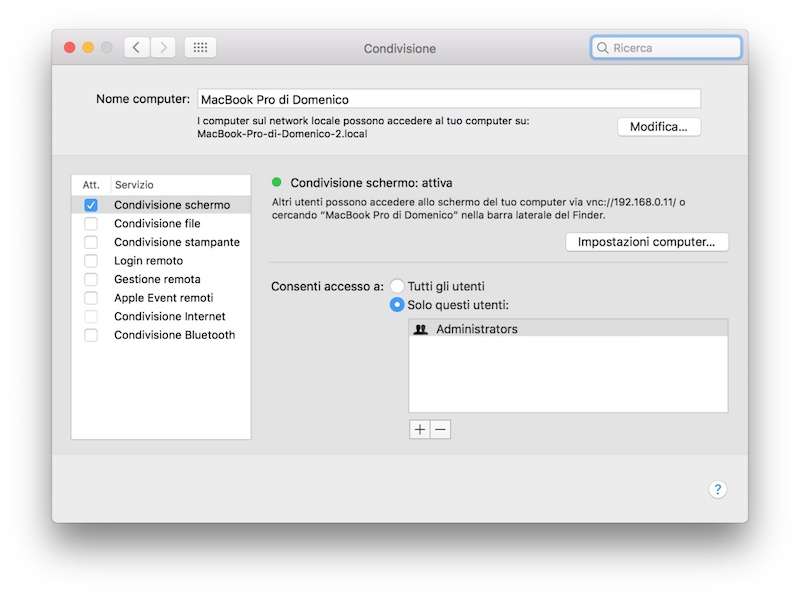The height and width of the screenshot is (597, 800).
Task: Enable Login remoto checkbox
Action: point(91,261)
